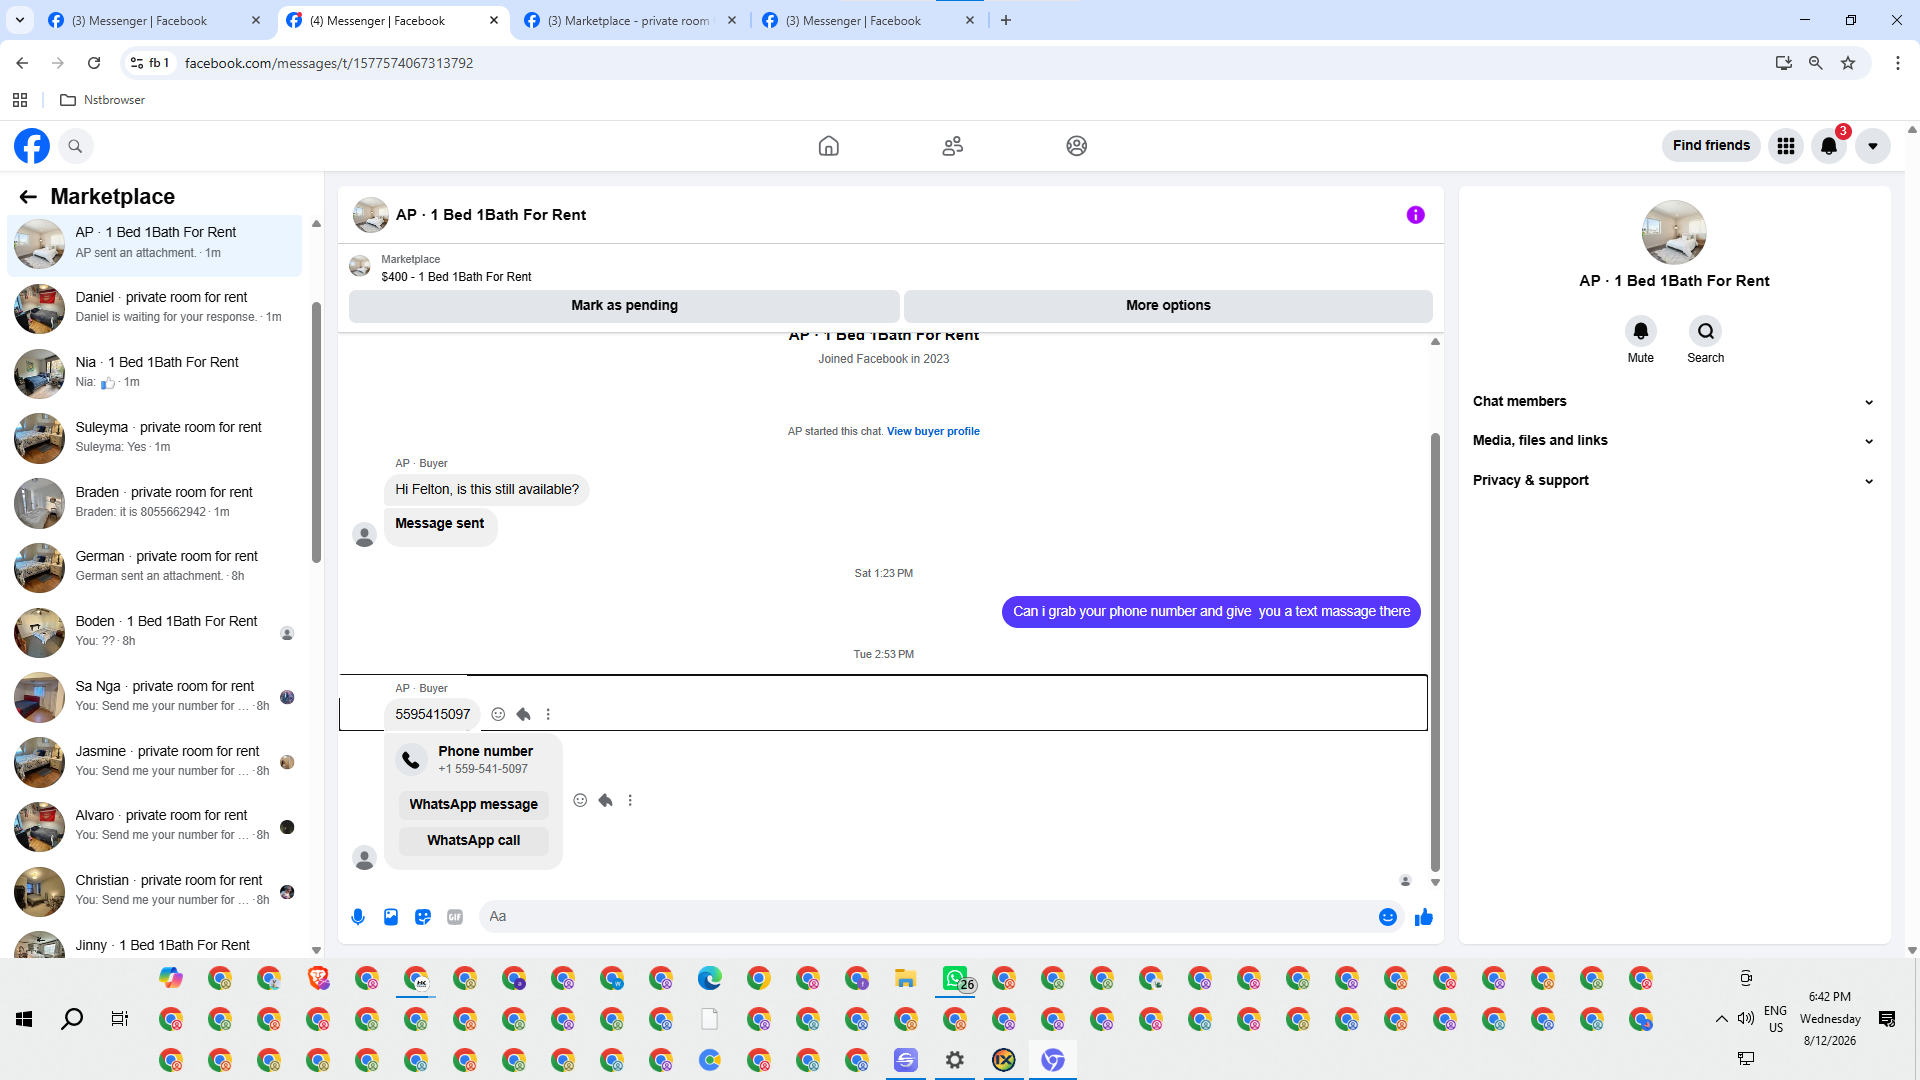Image resolution: width=1920 pixels, height=1080 pixels.
Task: Open Daniel private room for rent chat
Action: point(154,309)
